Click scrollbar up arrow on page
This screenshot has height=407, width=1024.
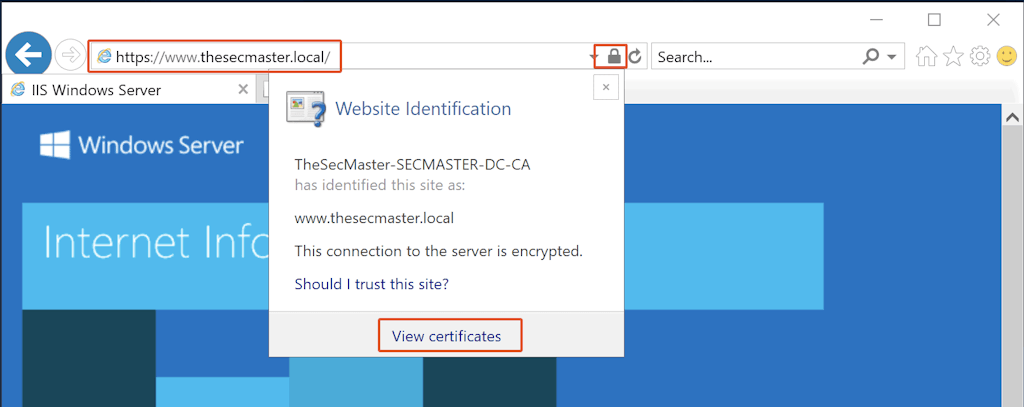[1013, 118]
